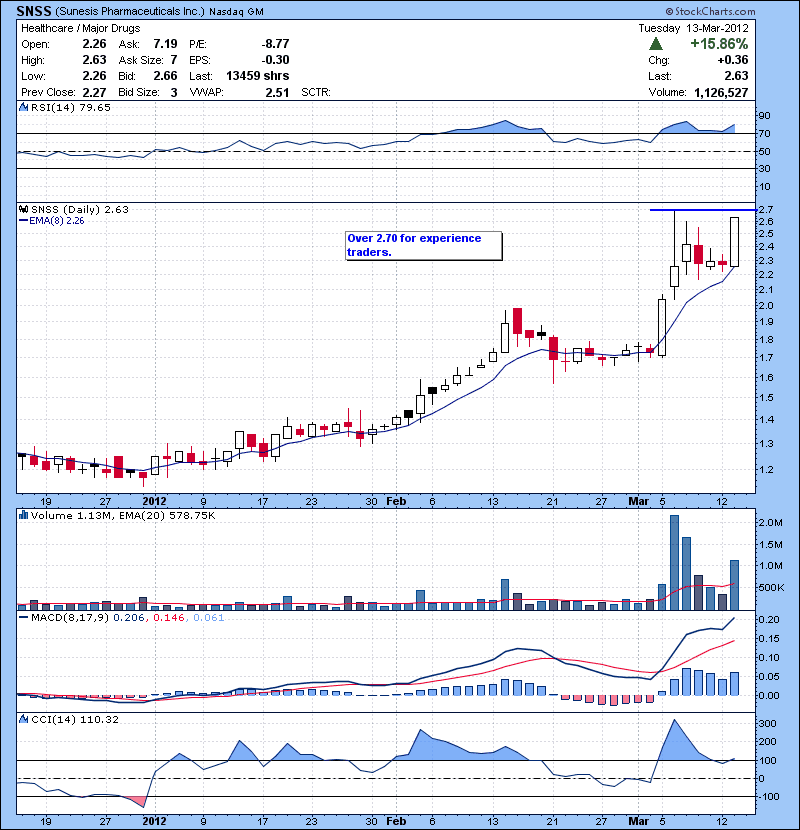Click the EPS value -0.30
The image size is (800, 830).
pos(275,60)
